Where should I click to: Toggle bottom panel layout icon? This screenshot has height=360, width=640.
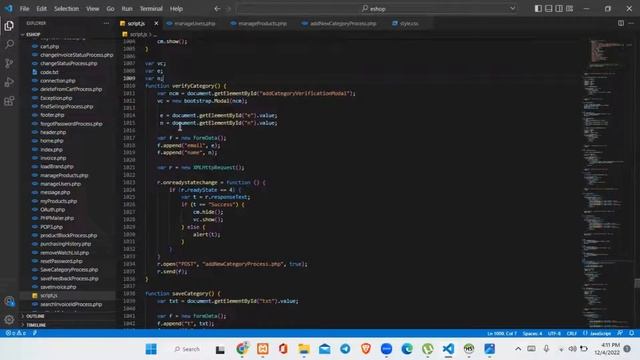549,9
